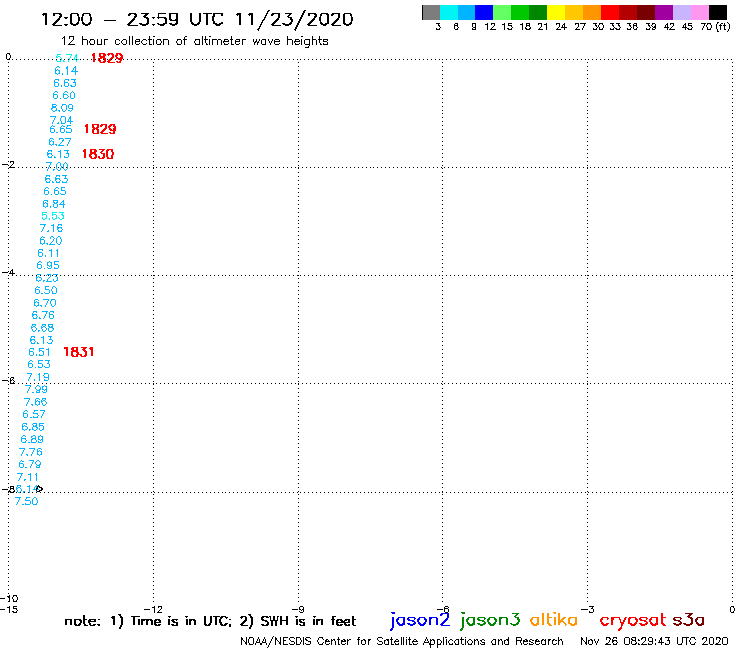Viewport: 740px width, 650px height.
Task: Click the 6.85 wave height value
Action: [x=33, y=427]
